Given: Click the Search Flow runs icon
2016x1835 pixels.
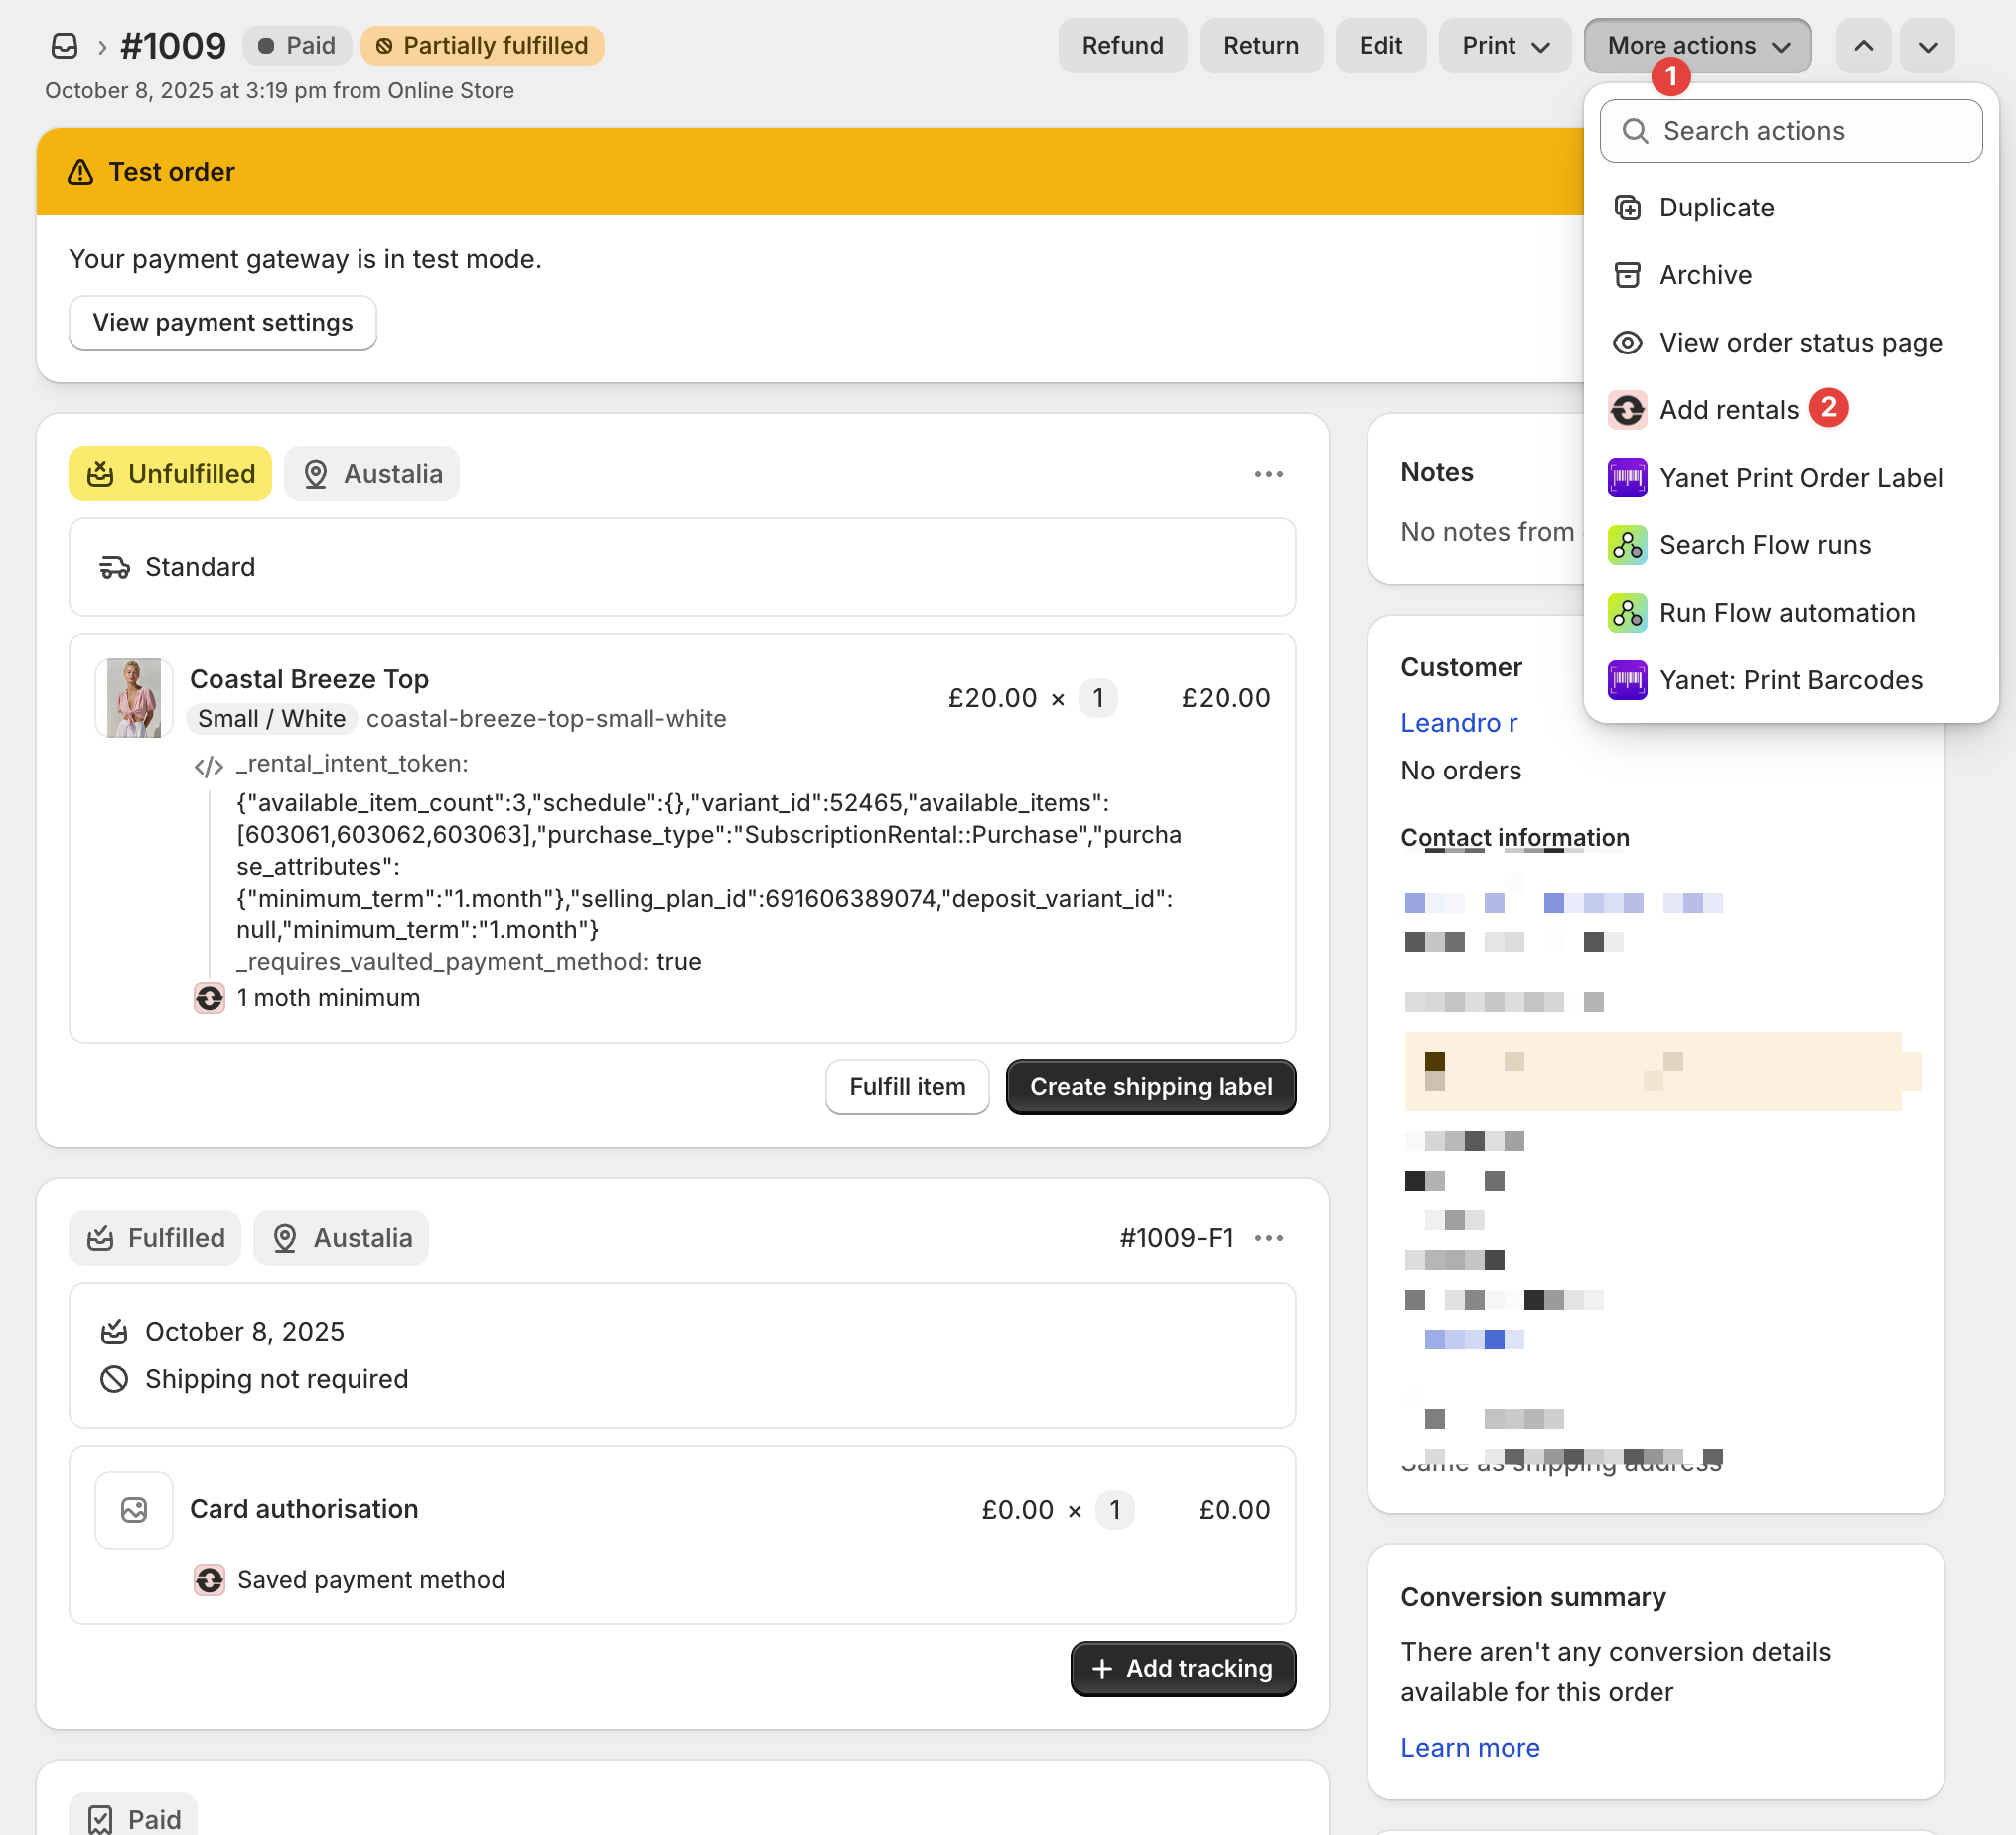Looking at the screenshot, I should point(1626,545).
